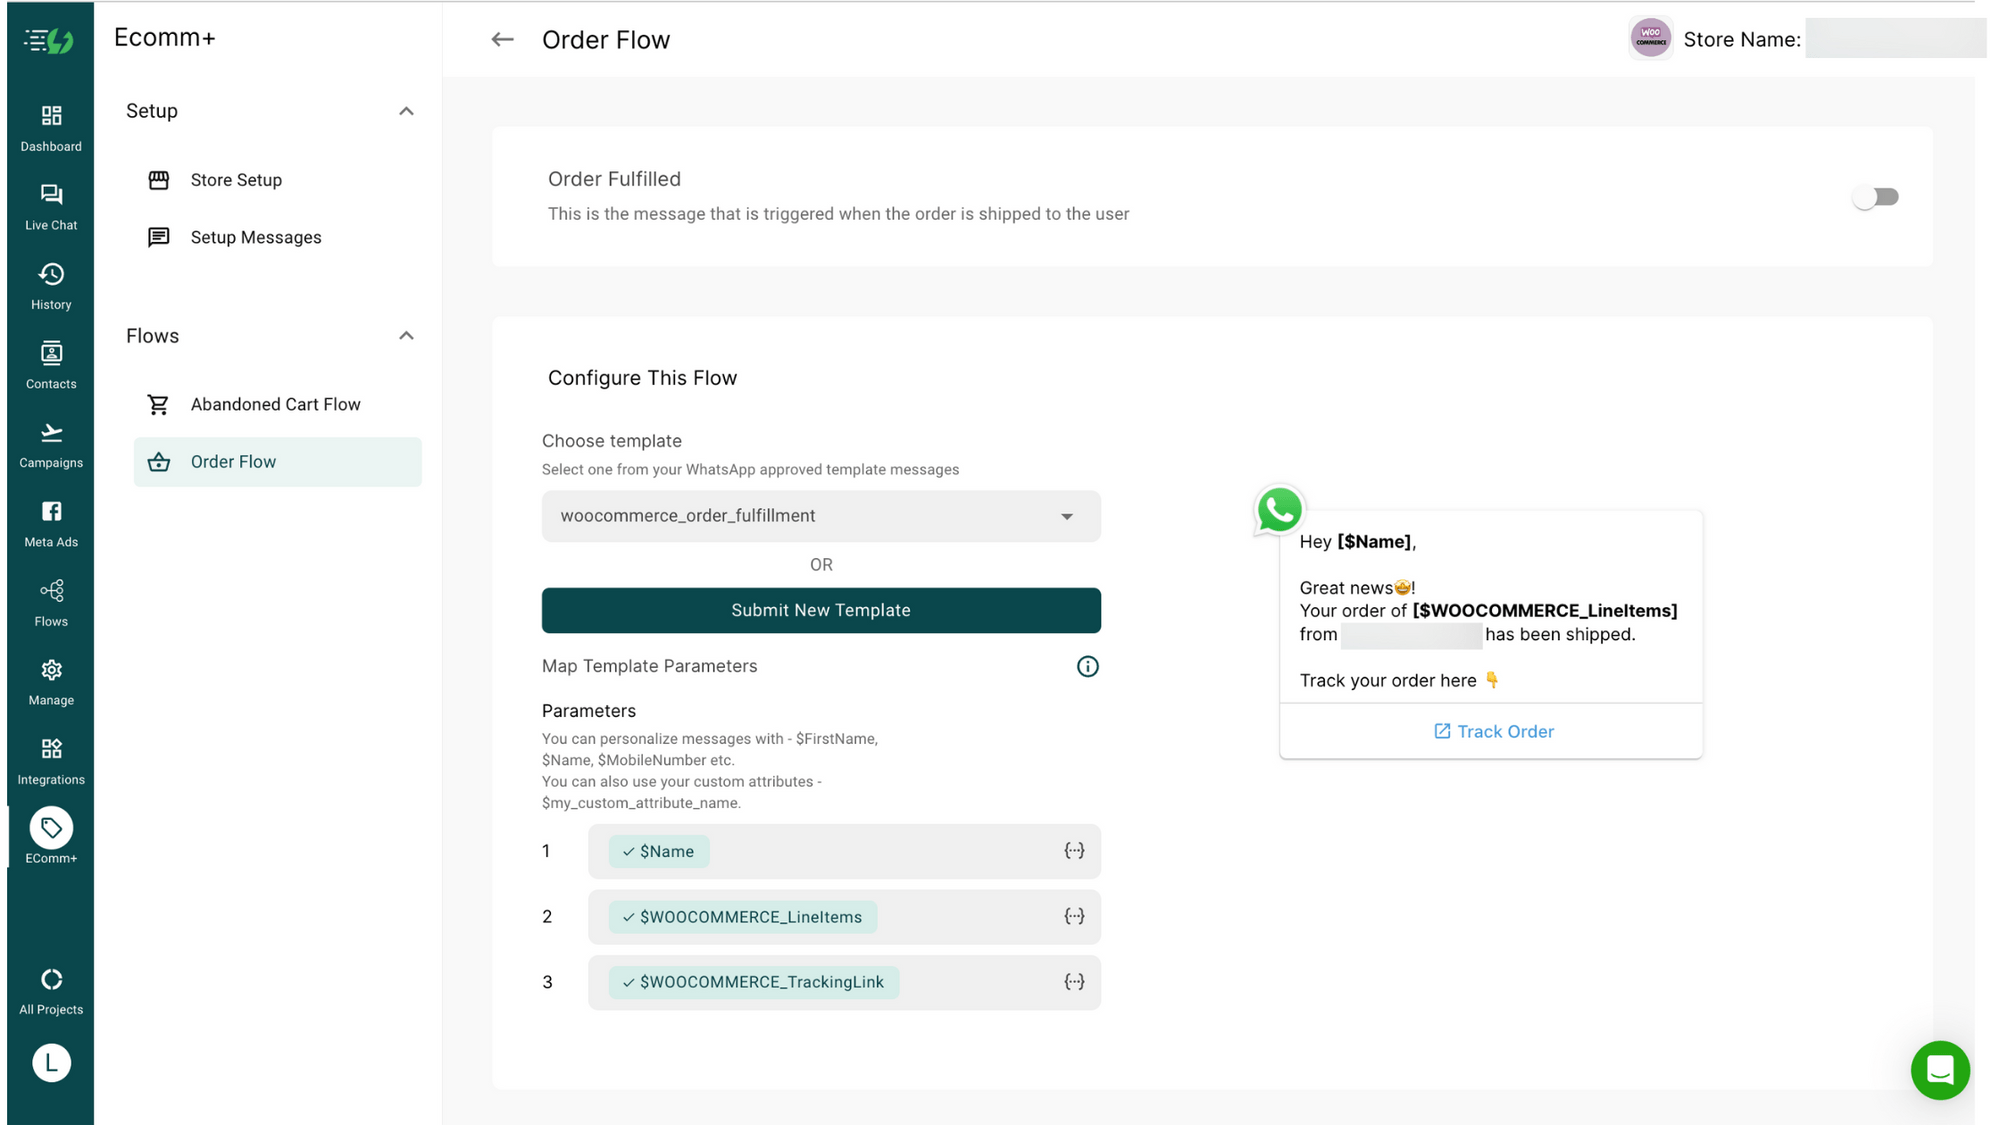Open the Integrations panel
The height and width of the screenshot is (1125, 2000).
tap(50, 757)
